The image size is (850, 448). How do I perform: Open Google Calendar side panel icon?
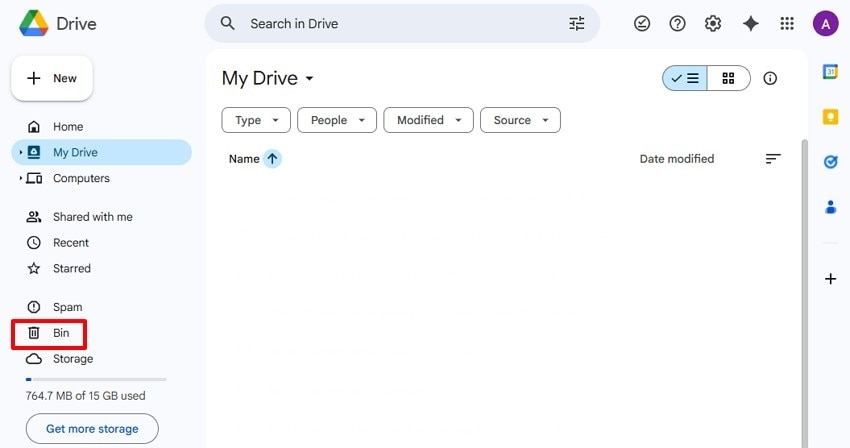[830, 71]
